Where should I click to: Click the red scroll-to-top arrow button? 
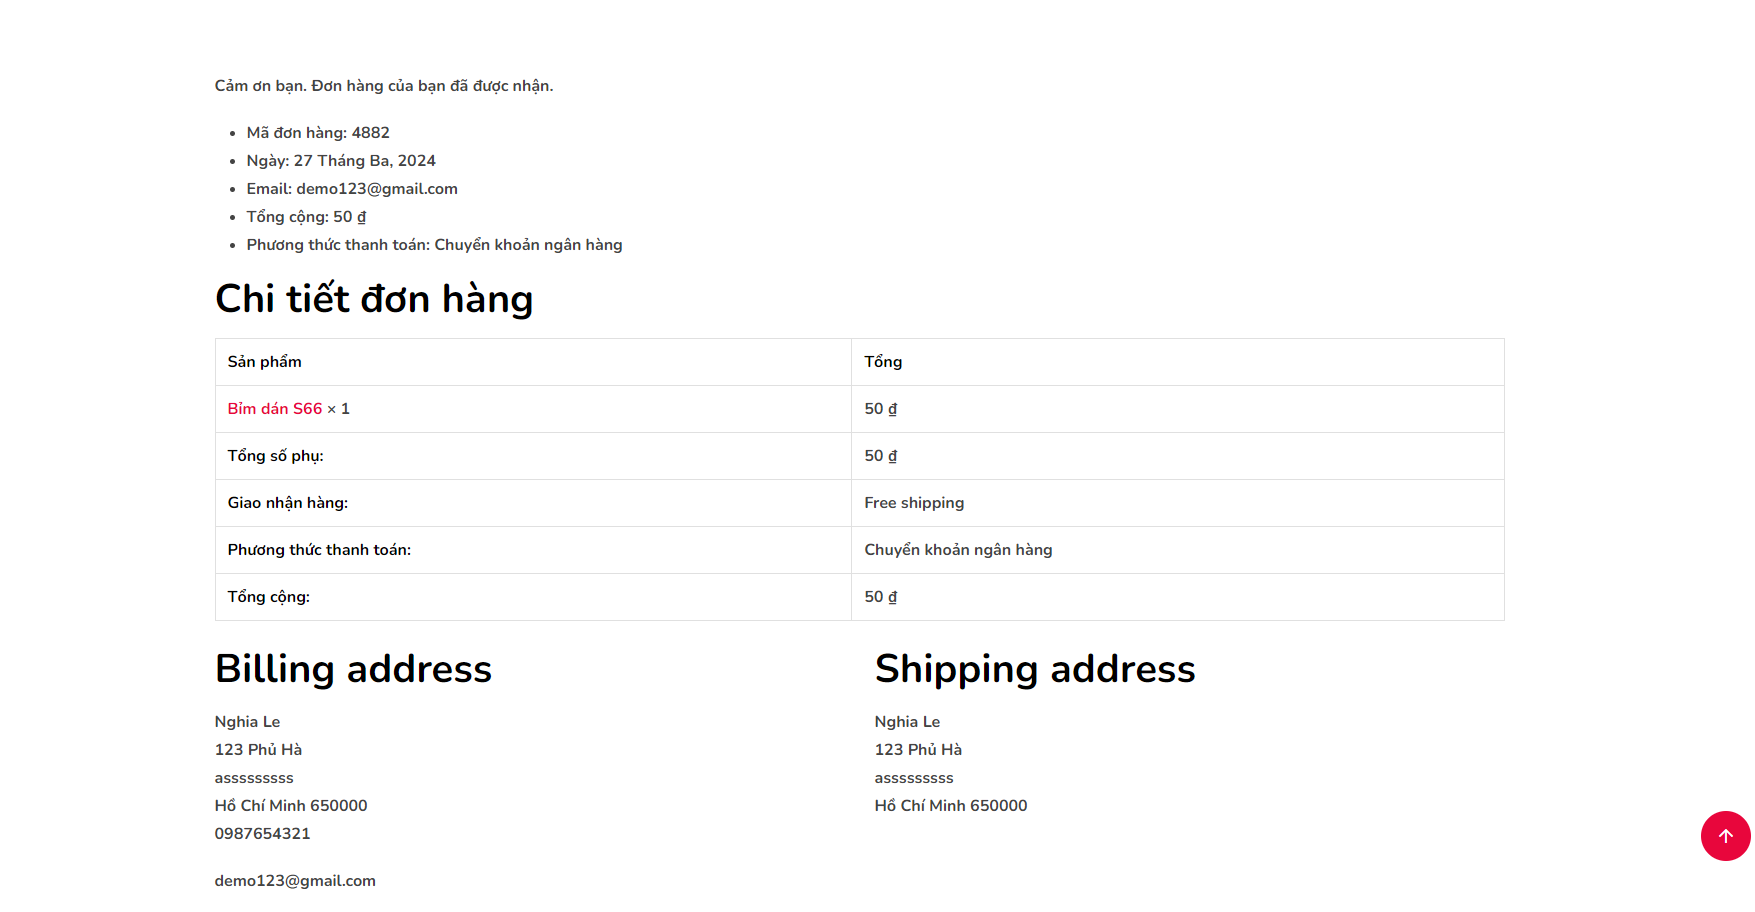point(1725,836)
